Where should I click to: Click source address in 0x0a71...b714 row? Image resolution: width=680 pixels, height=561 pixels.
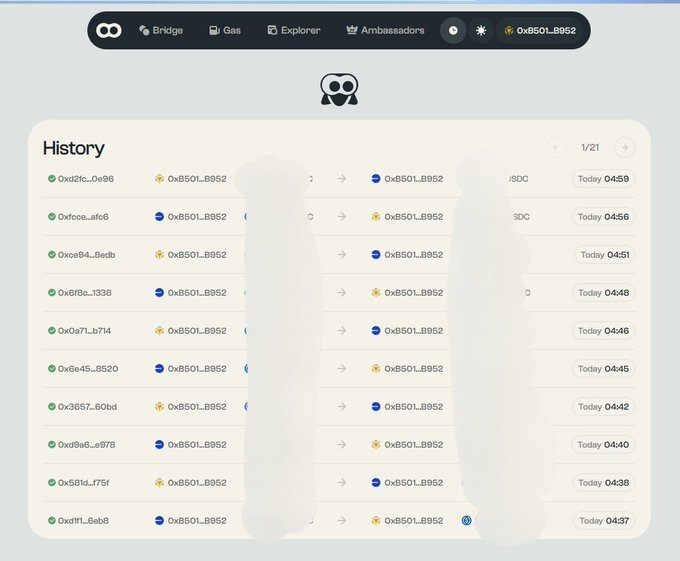click(x=197, y=331)
